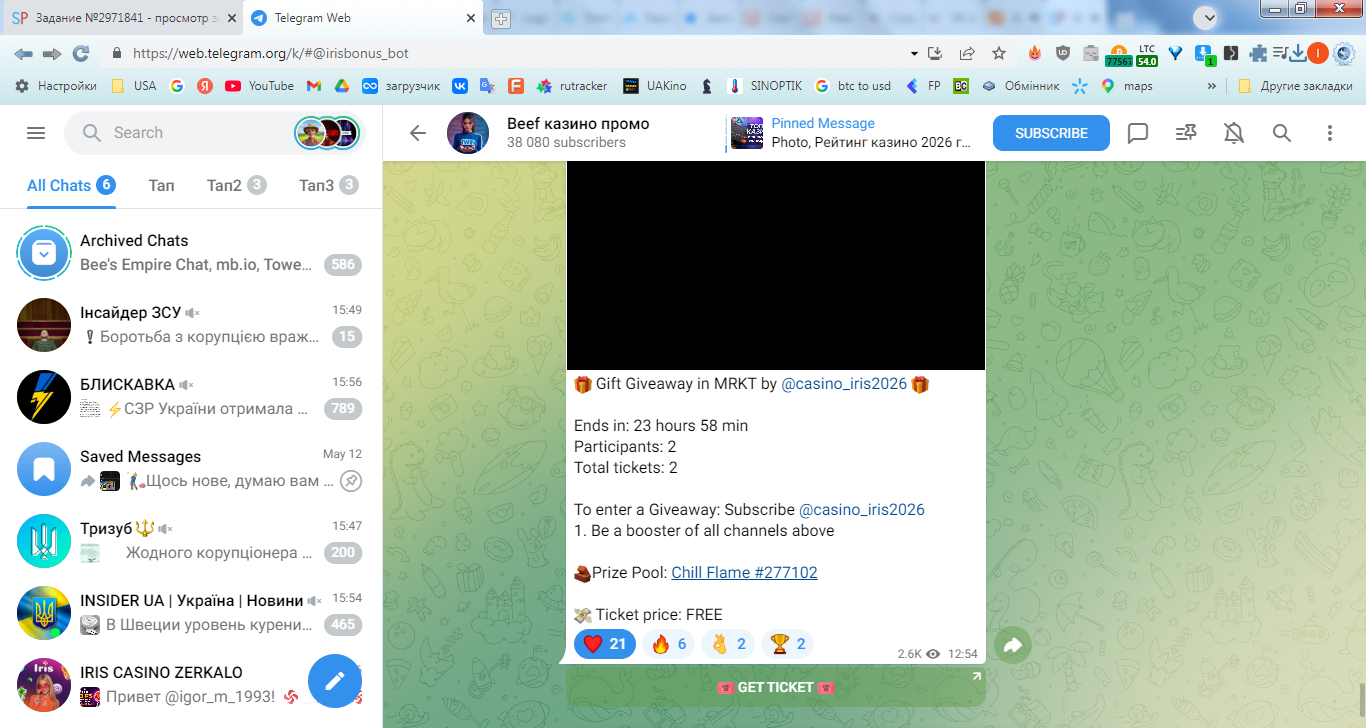The height and width of the screenshot is (728, 1366).
Task: Open the browser tab list dropdown
Action: click(x=1209, y=17)
